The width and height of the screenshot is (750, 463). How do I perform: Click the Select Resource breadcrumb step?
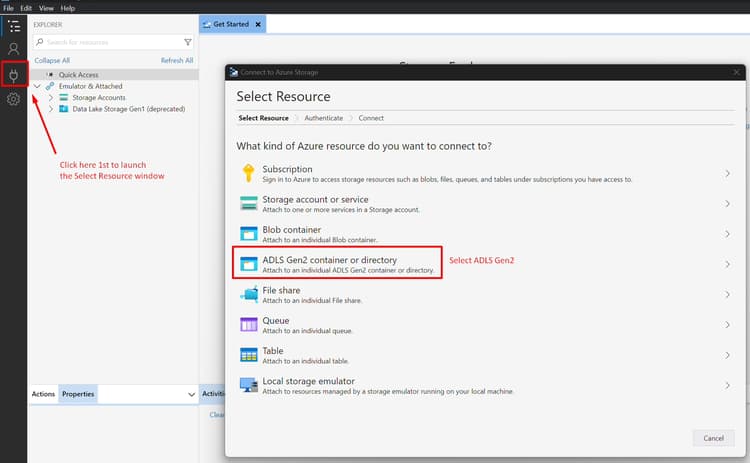264,118
